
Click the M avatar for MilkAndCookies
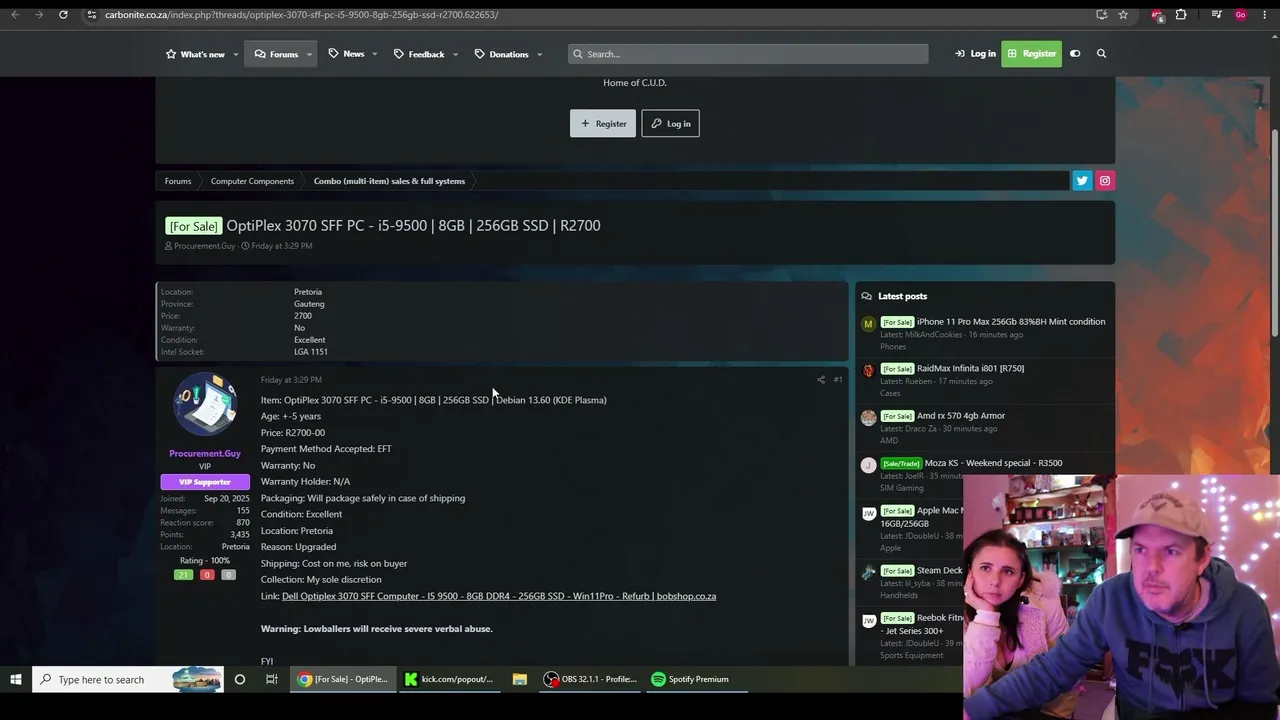(868, 324)
